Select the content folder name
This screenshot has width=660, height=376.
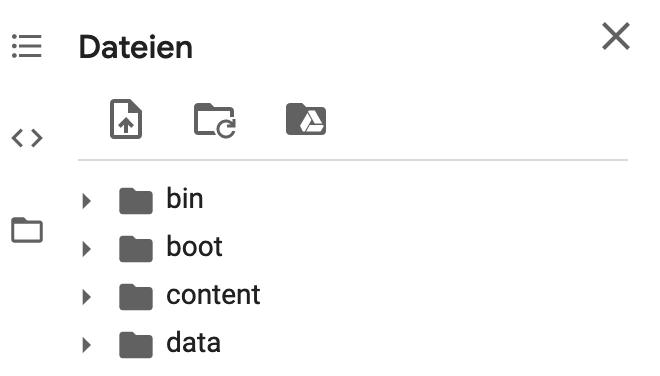click(213, 295)
